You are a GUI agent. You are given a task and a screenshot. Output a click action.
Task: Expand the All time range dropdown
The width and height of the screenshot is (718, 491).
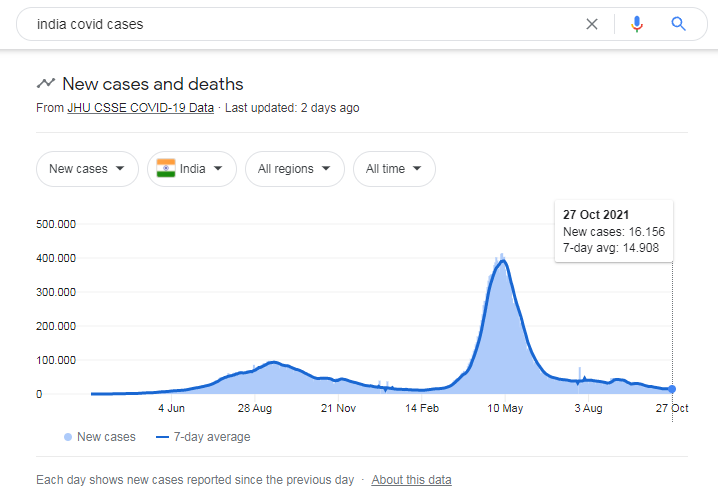point(394,169)
